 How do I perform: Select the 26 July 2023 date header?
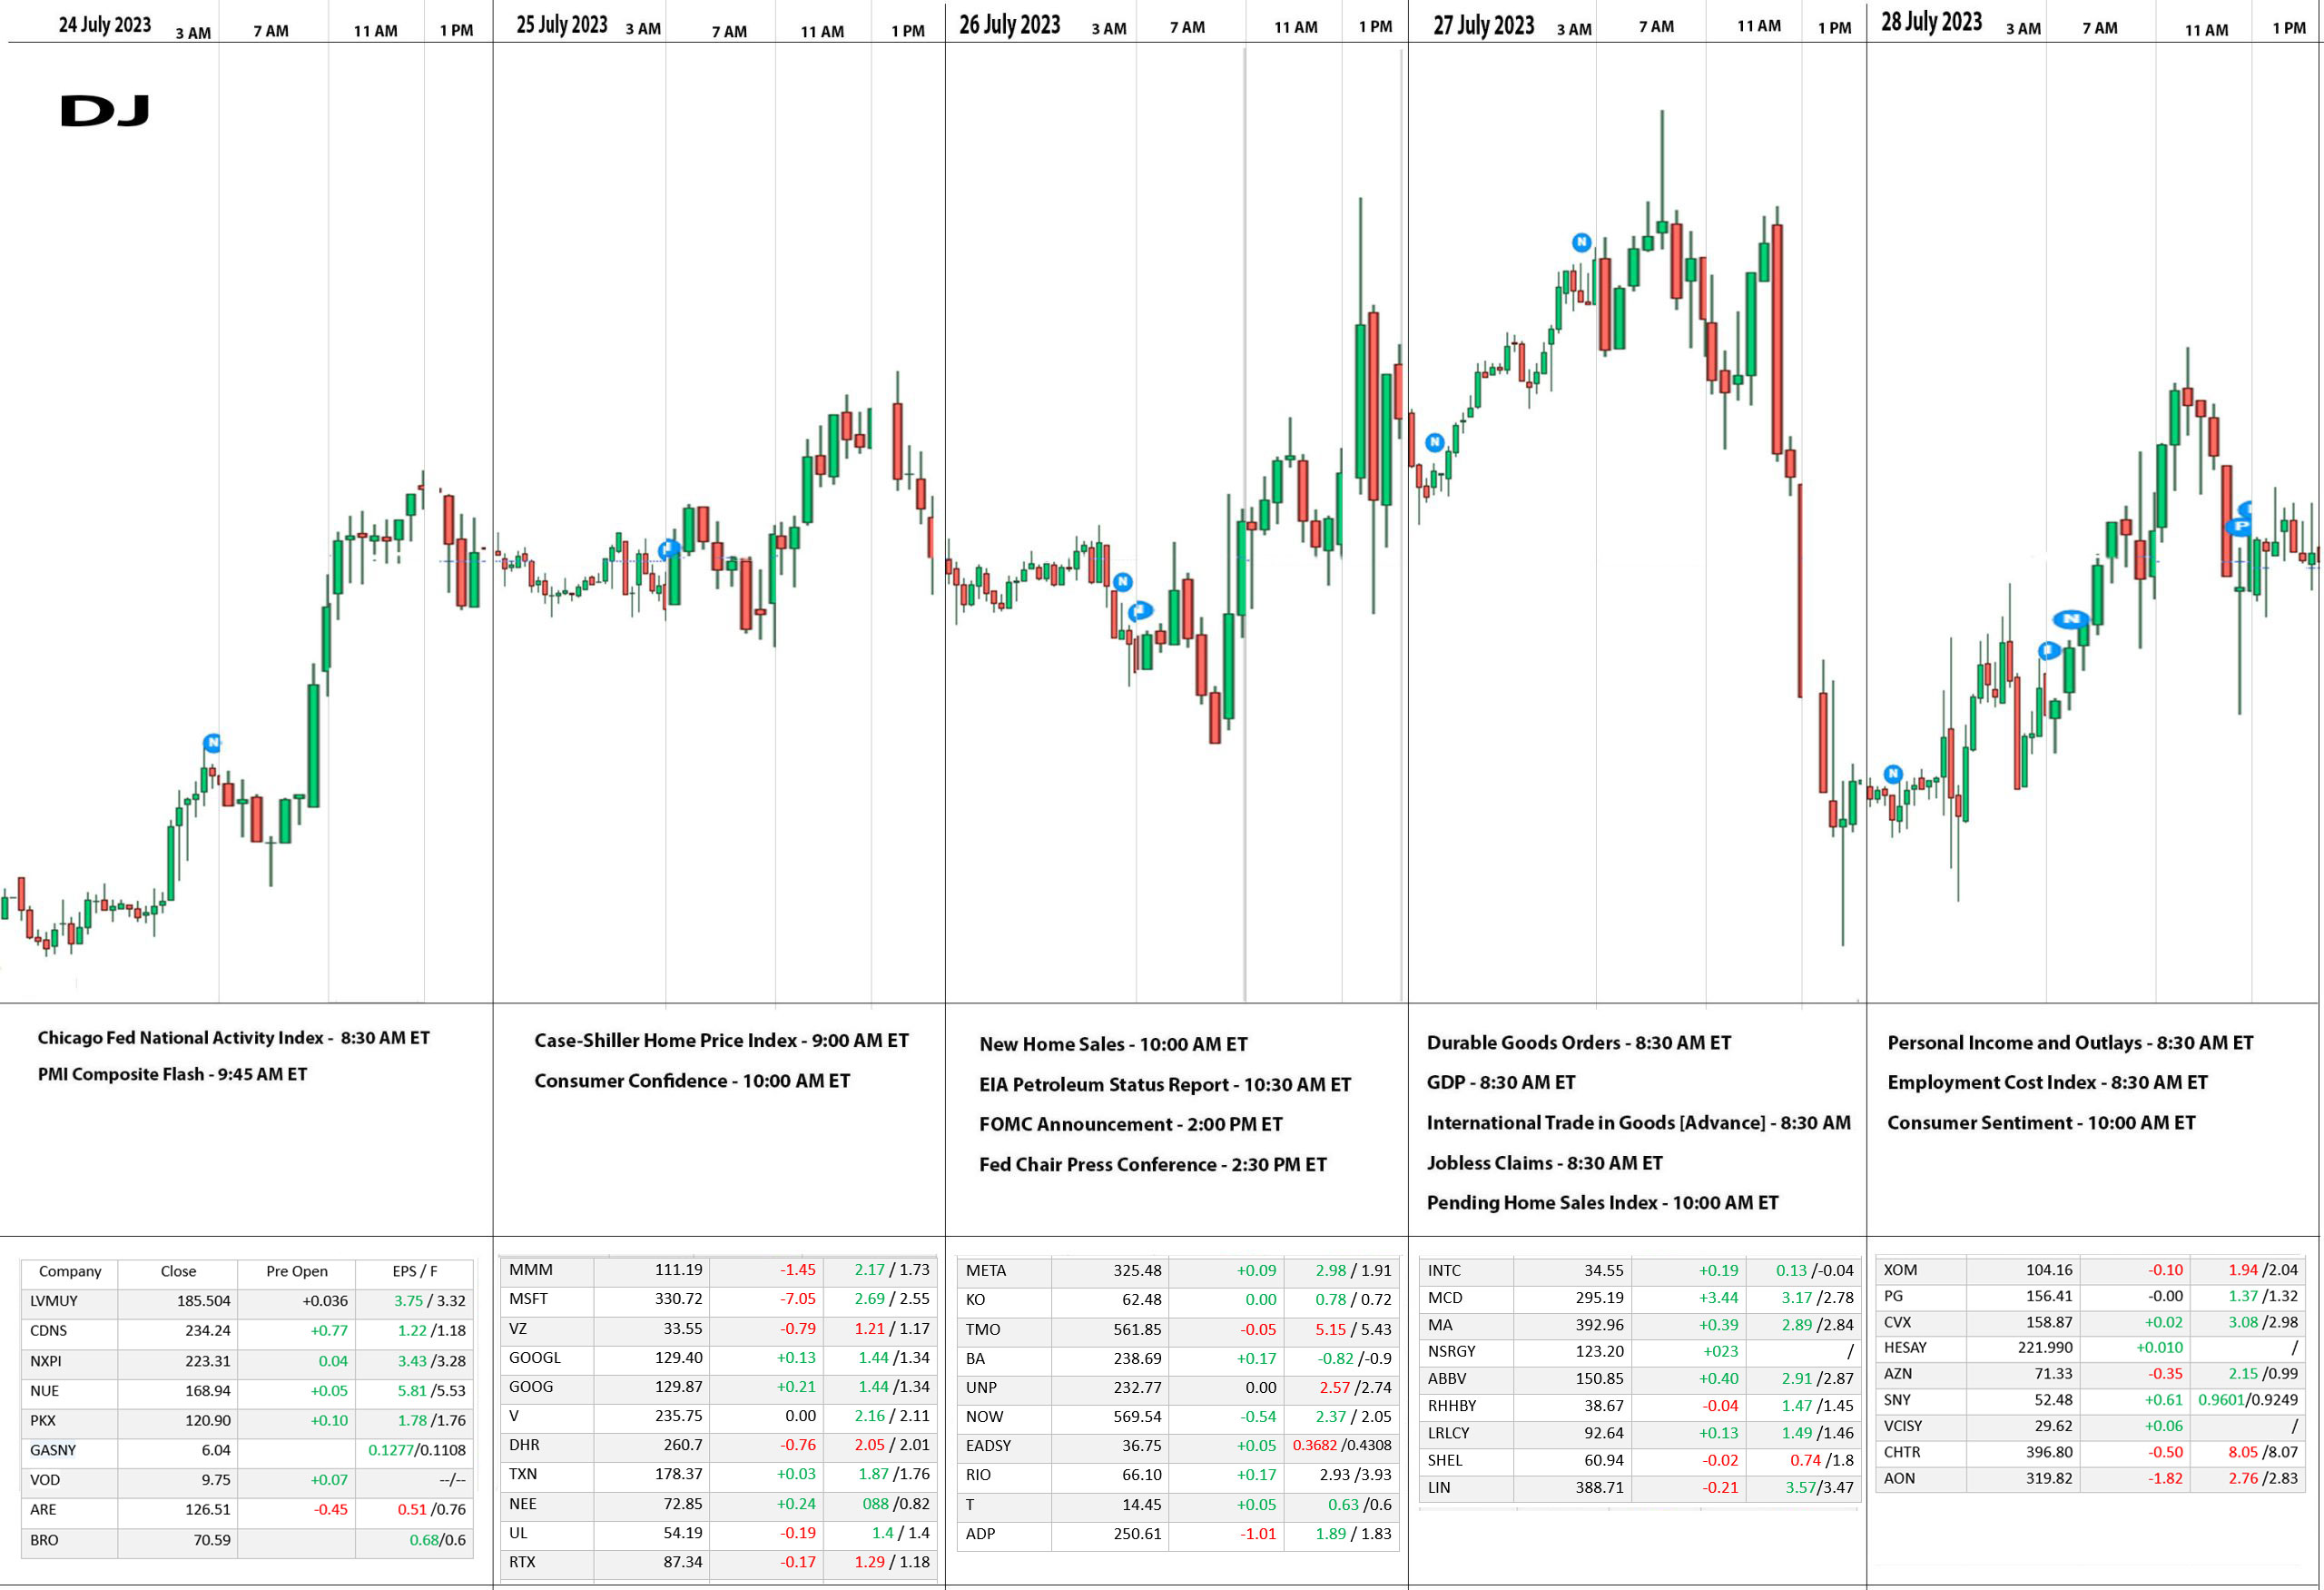[1009, 25]
